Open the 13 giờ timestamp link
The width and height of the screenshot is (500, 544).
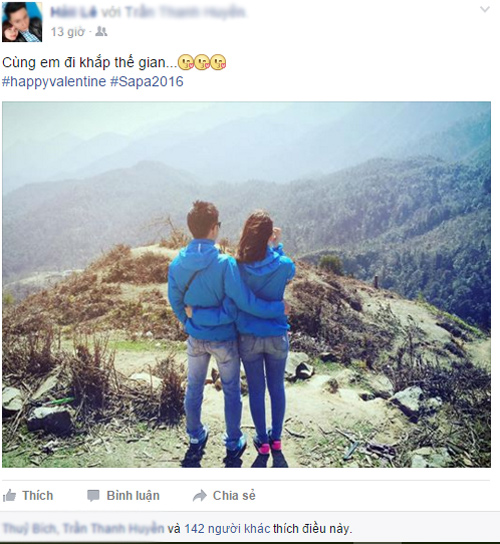(68, 32)
